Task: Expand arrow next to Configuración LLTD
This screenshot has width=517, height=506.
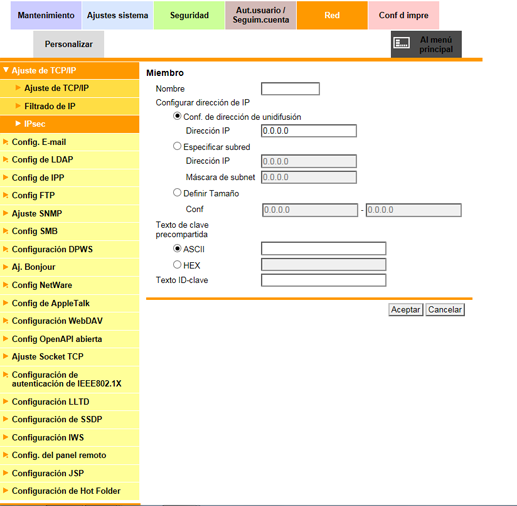Action: tap(5, 401)
